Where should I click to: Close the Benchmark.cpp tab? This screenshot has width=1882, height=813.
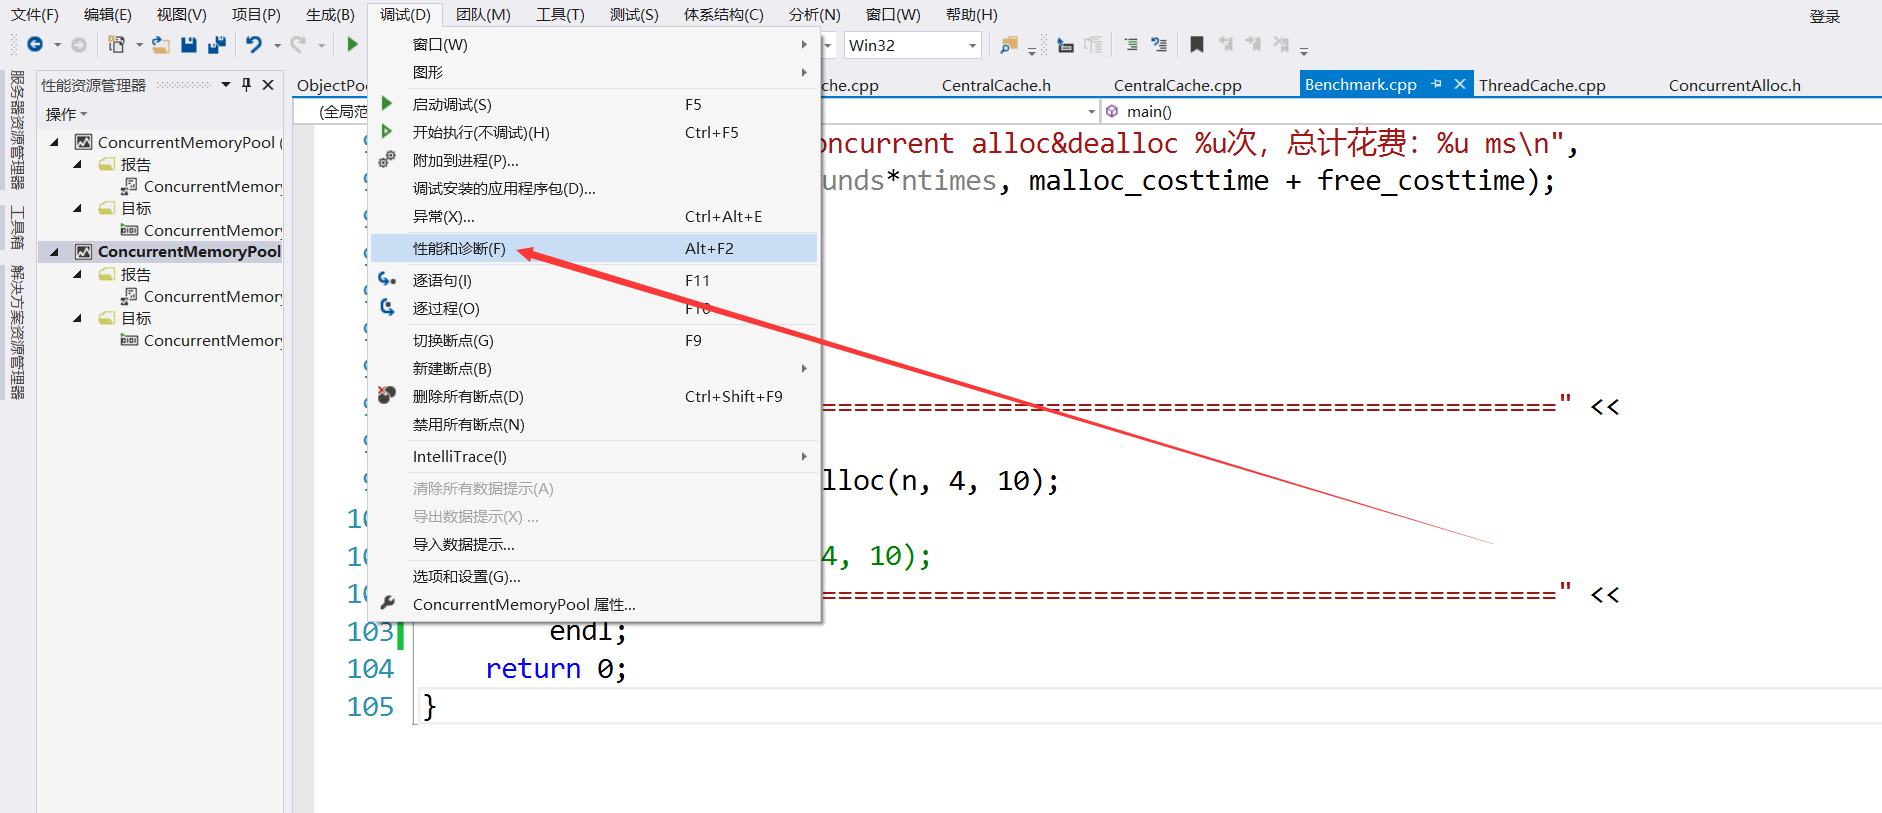(x=1460, y=84)
